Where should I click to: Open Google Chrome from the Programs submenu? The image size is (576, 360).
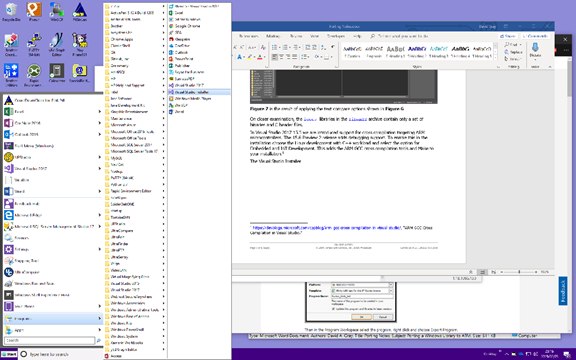point(199,26)
